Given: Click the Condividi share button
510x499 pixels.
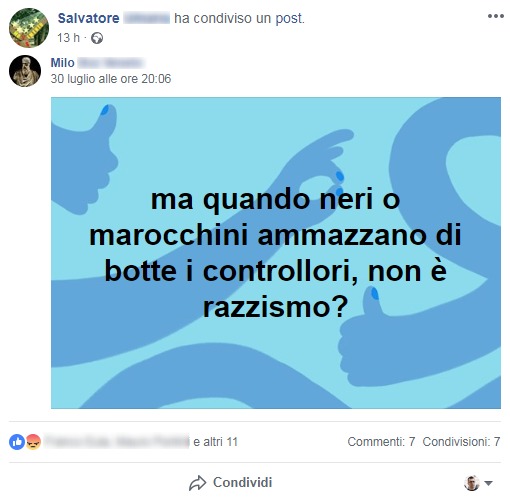Looking at the screenshot, I should point(231,483).
